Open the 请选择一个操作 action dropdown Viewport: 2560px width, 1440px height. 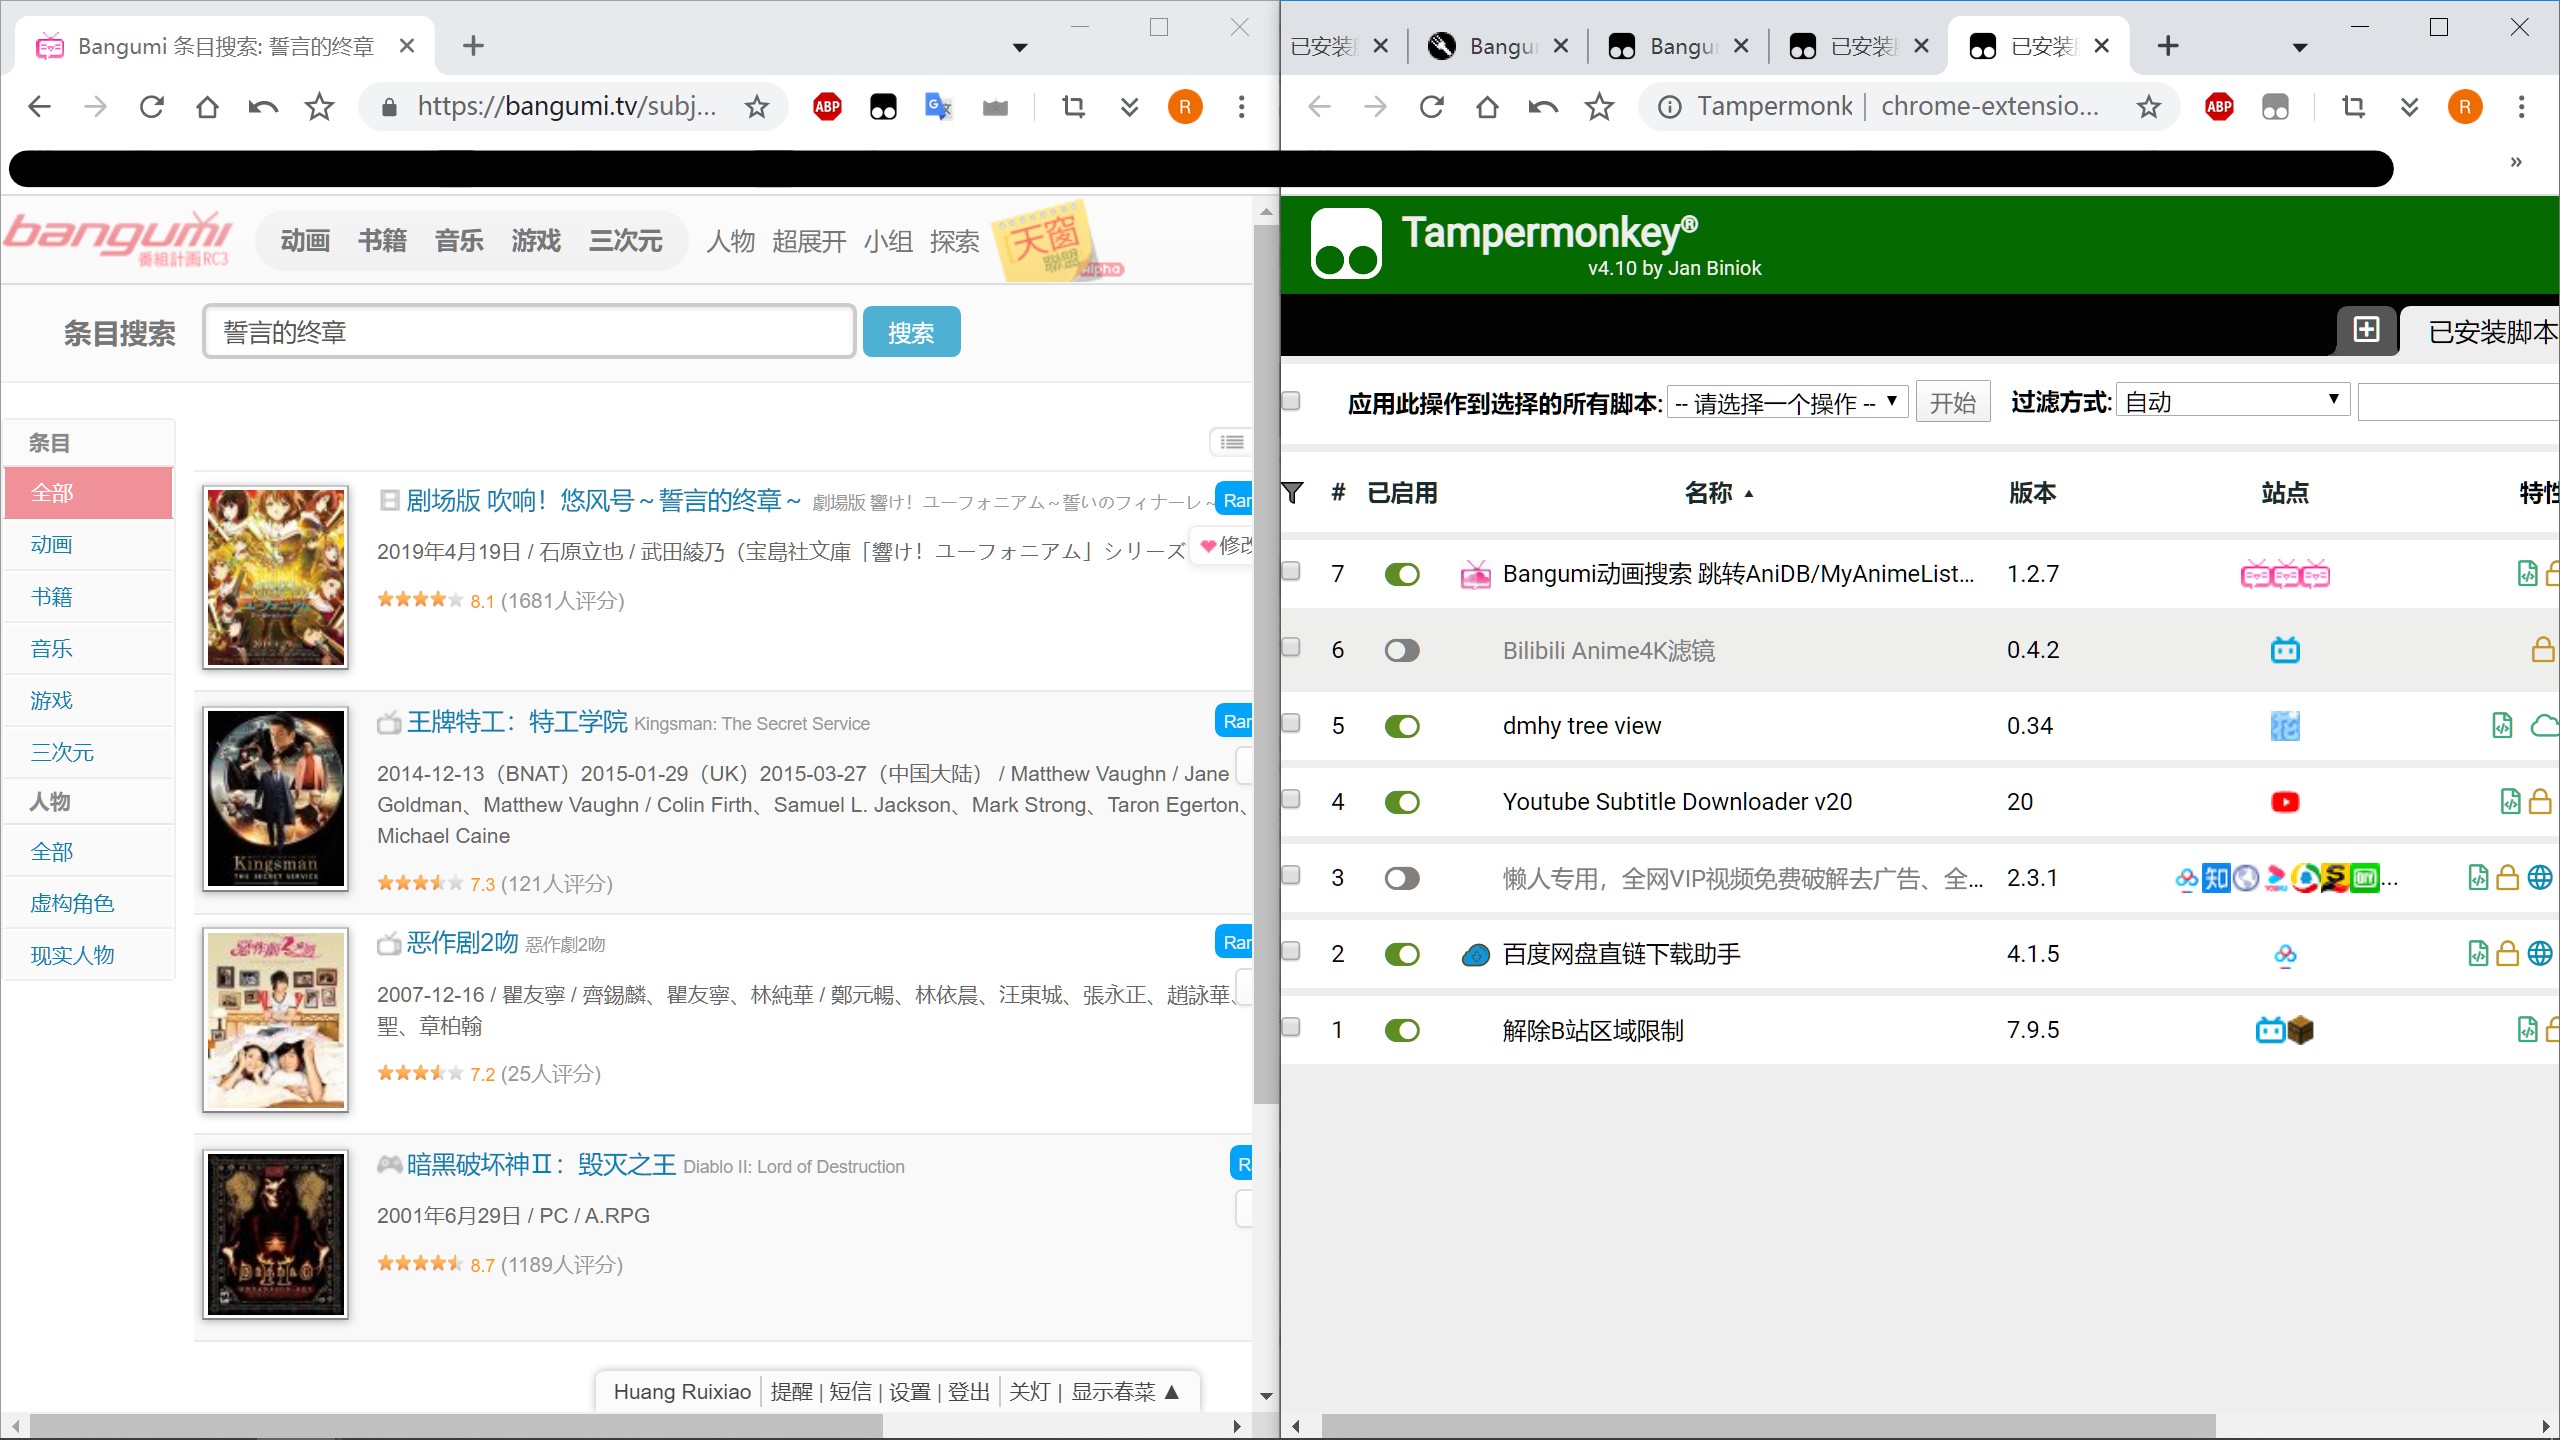[x=1787, y=402]
